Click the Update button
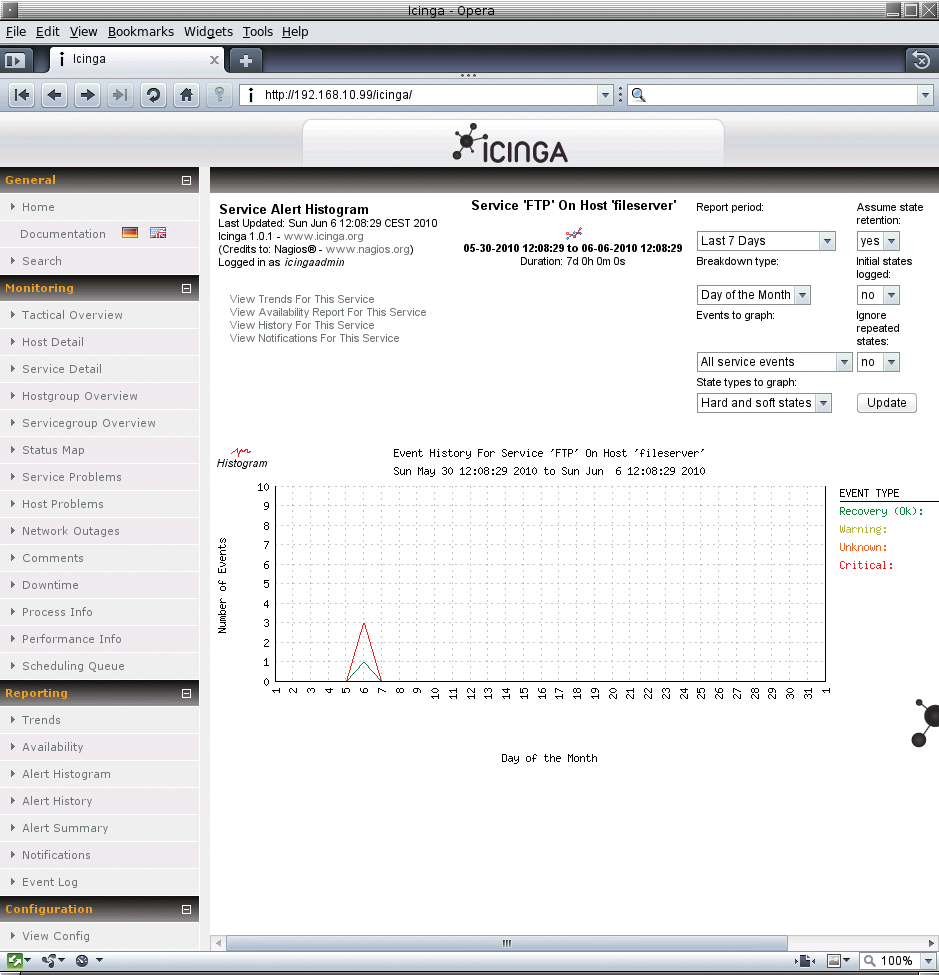Screen dimensions: 939x975 (886, 403)
